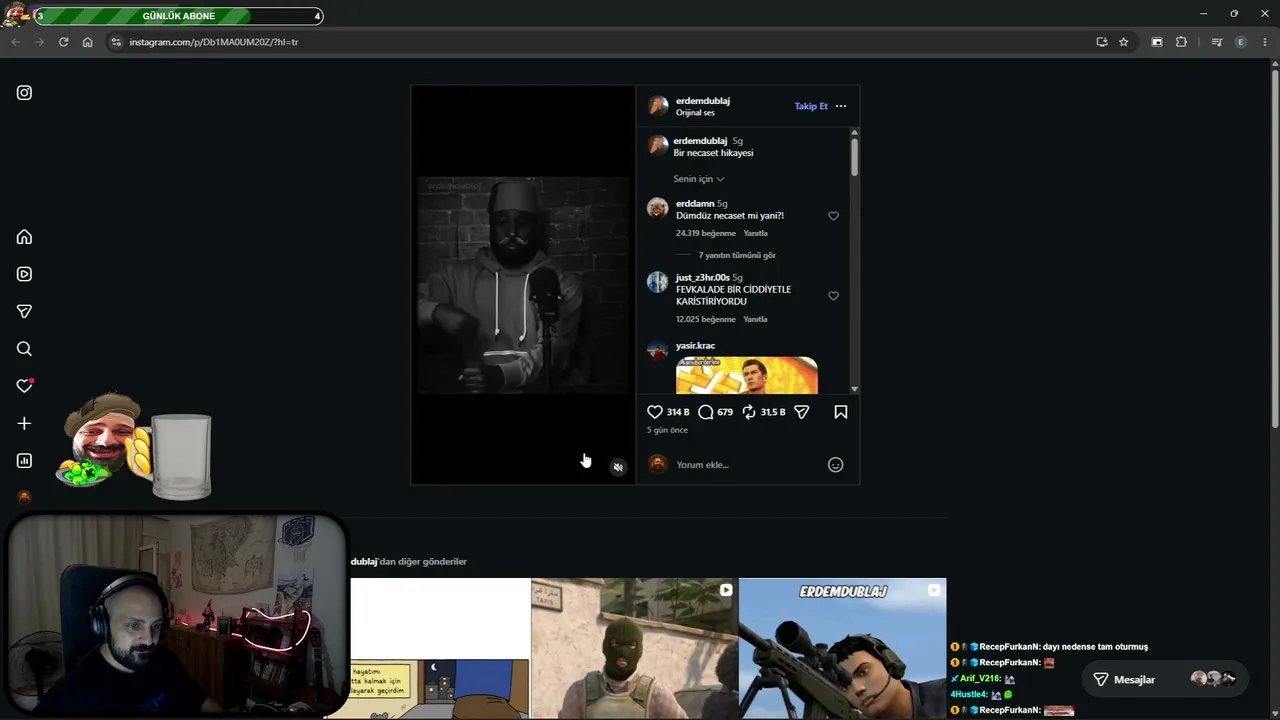The image size is (1280, 720).
Task: Share post via paper plane under the video
Action: pos(801,412)
